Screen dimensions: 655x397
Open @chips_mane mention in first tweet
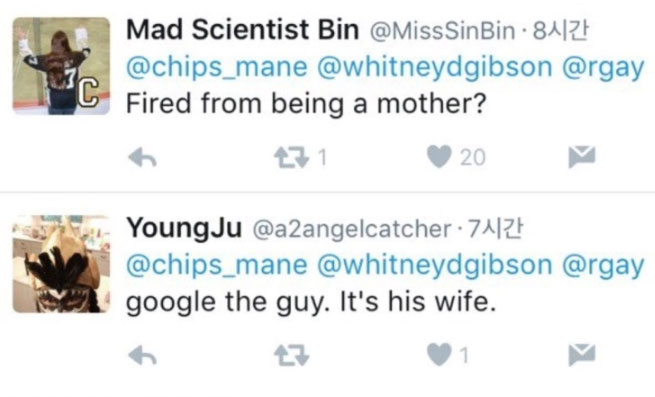coord(217,67)
